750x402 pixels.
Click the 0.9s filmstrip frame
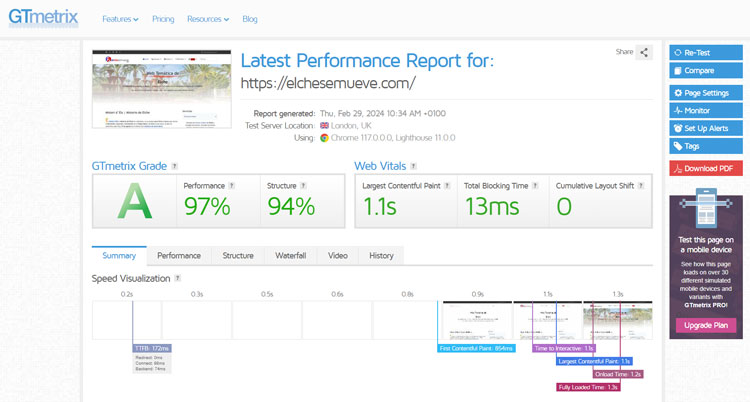click(477, 320)
